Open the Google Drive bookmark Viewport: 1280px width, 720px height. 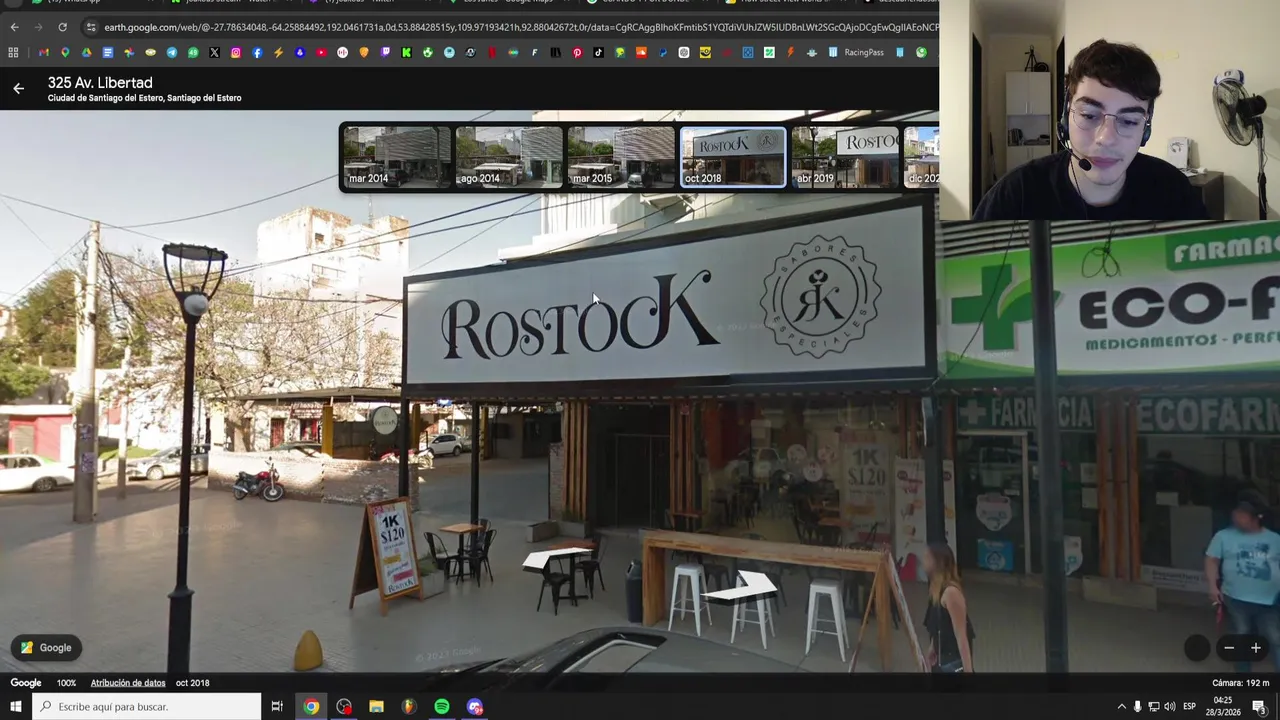click(86, 52)
